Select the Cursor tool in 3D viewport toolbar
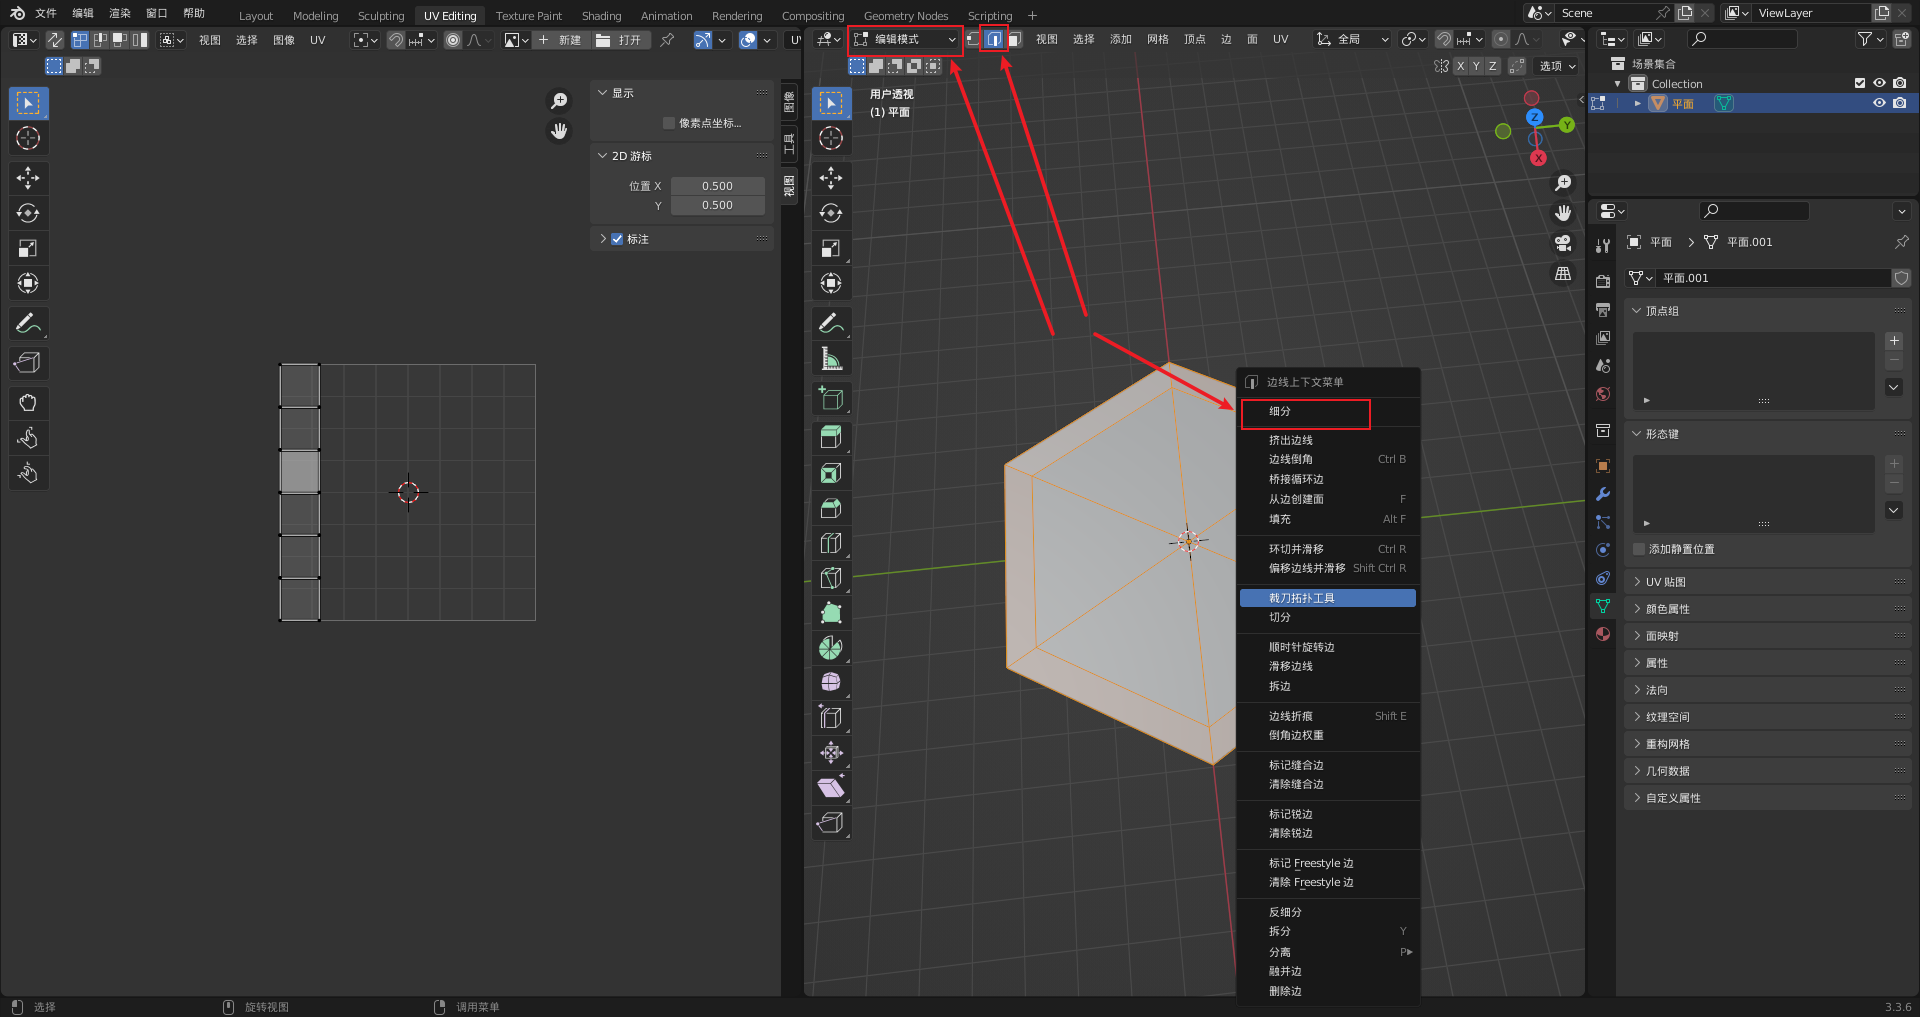This screenshot has width=1920, height=1017. pos(831,138)
